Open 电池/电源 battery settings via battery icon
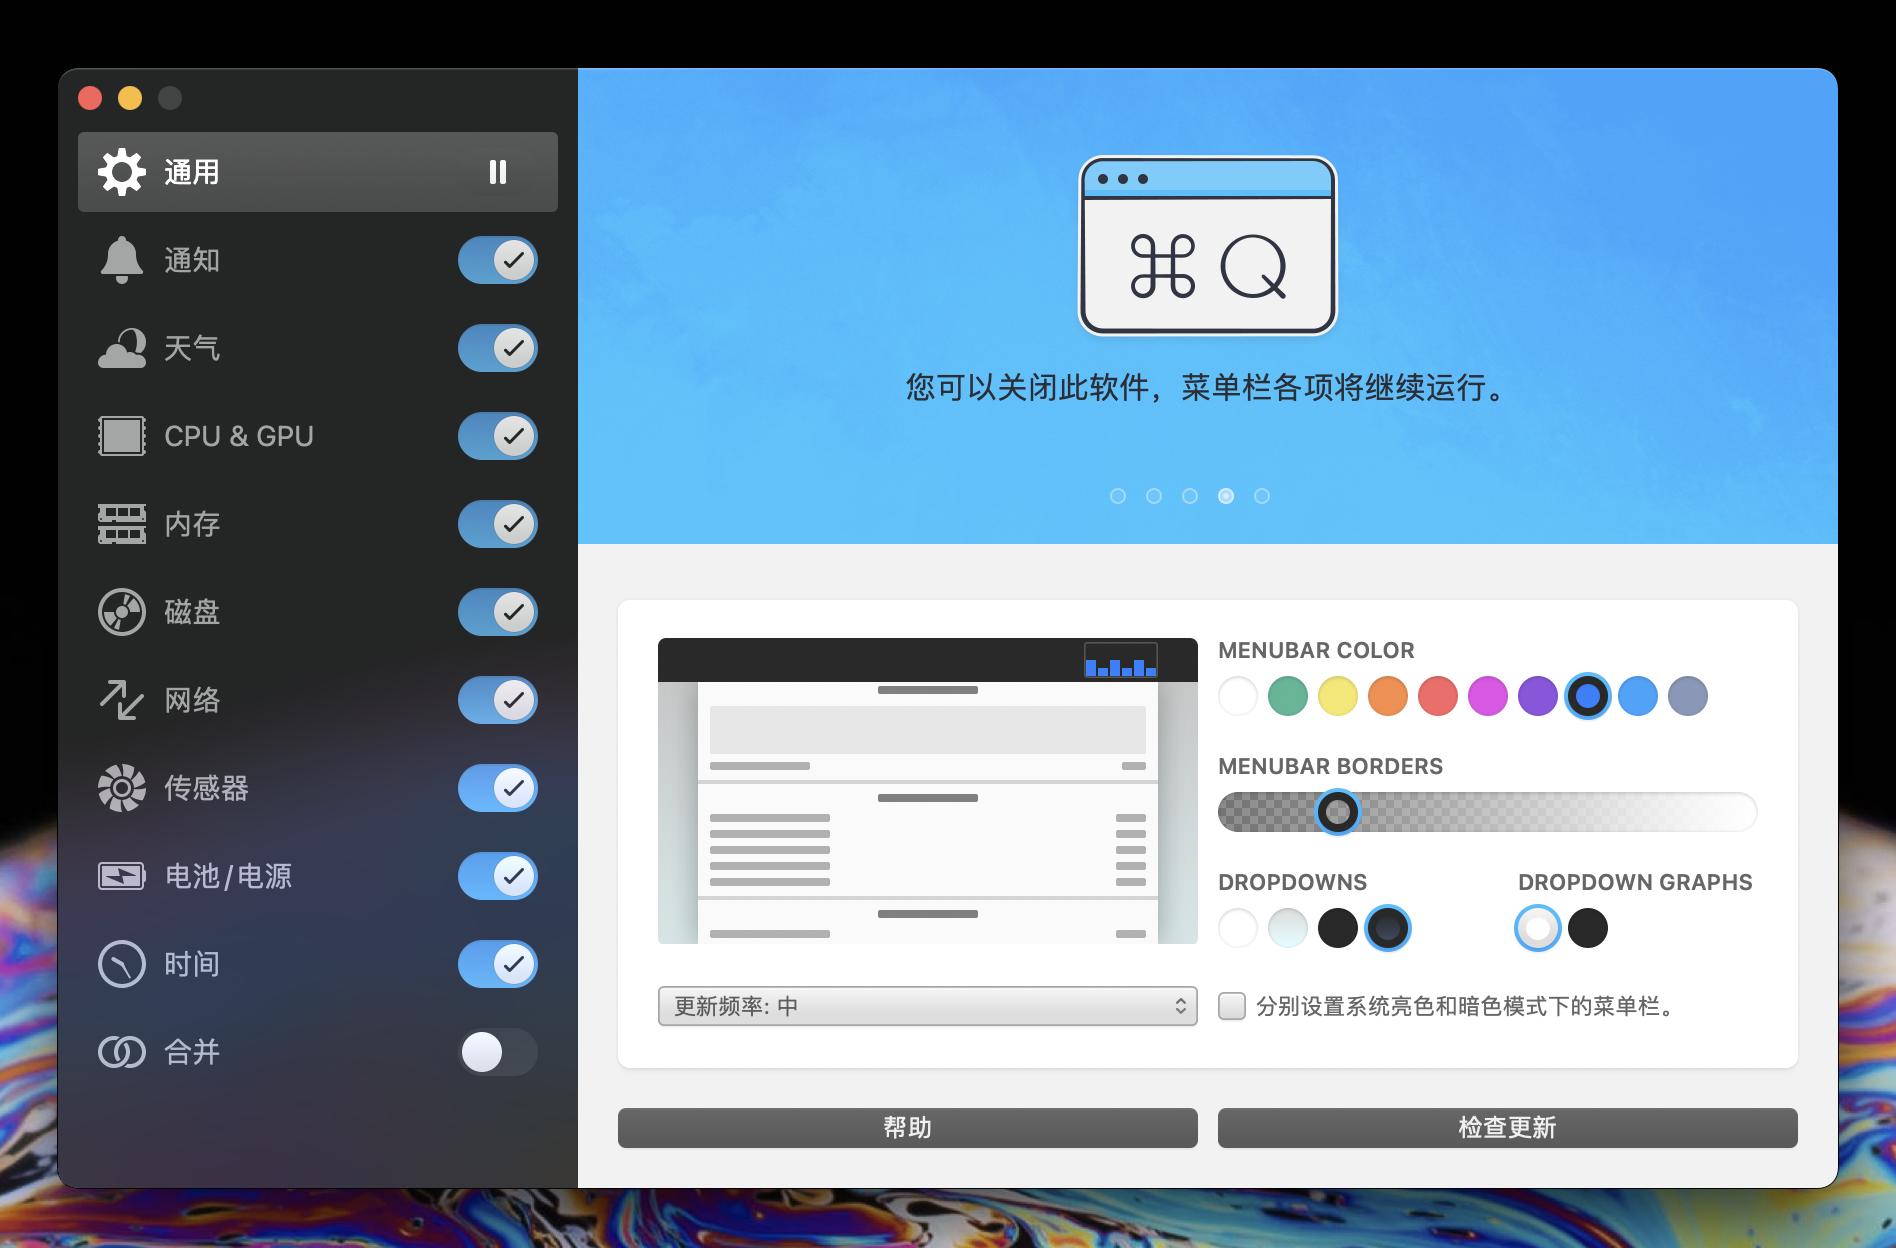The height and width of the screenshot is (1248, 1896). 122,876
